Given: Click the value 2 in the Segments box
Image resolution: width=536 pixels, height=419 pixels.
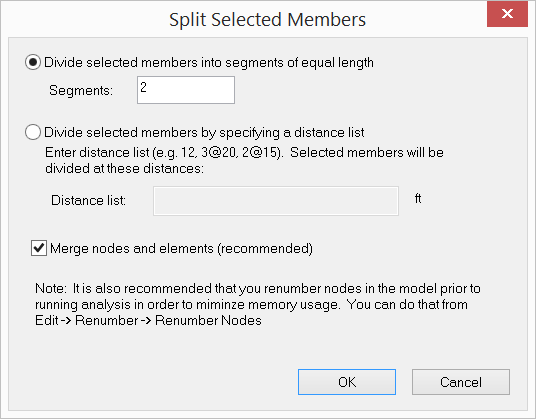Looking at the screenshot, I should 143,87.
